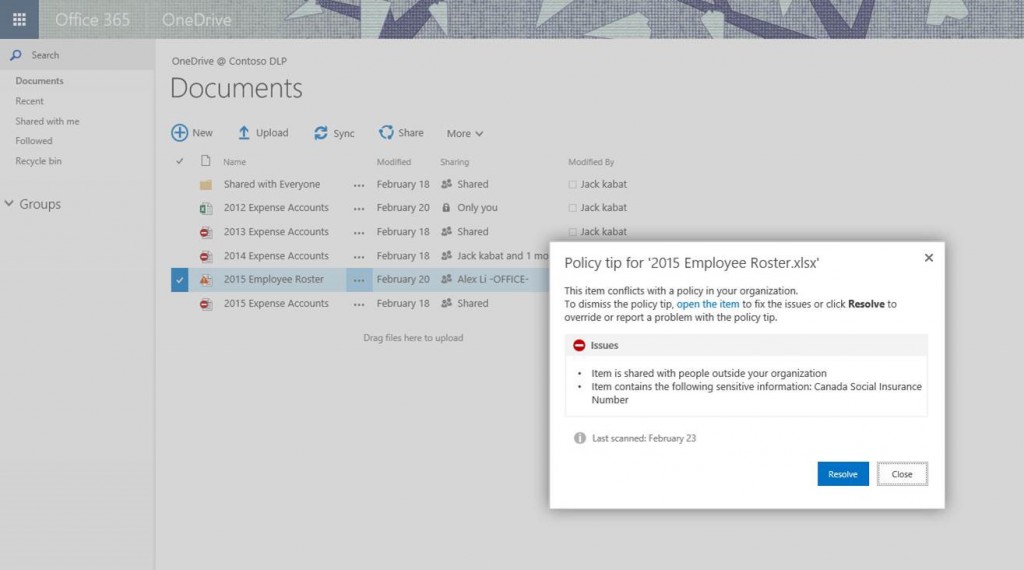Click the Close button in policy tip

coord(902,474)
